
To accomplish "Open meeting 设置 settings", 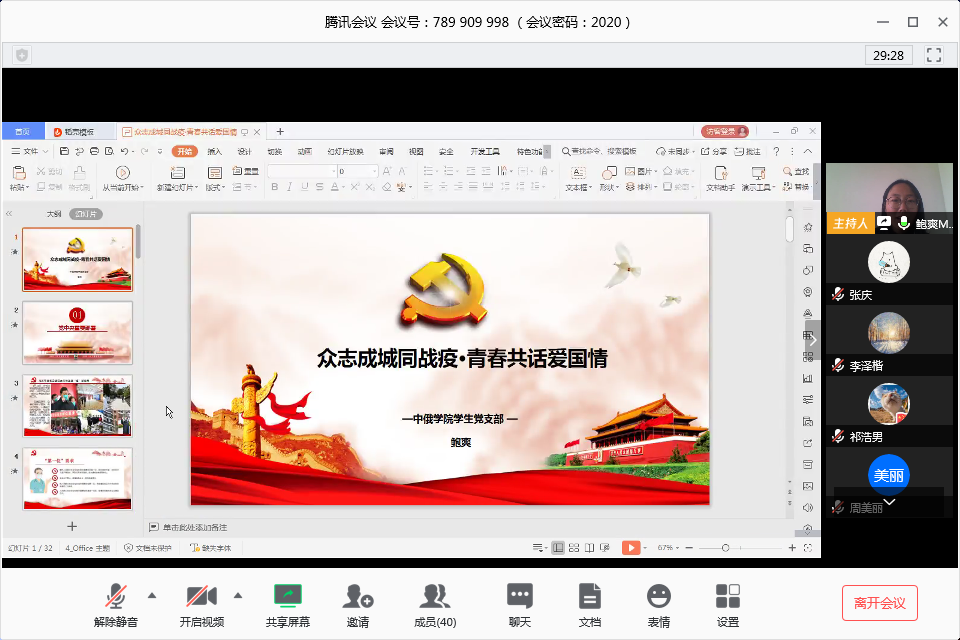I will (x=728, y=604).
